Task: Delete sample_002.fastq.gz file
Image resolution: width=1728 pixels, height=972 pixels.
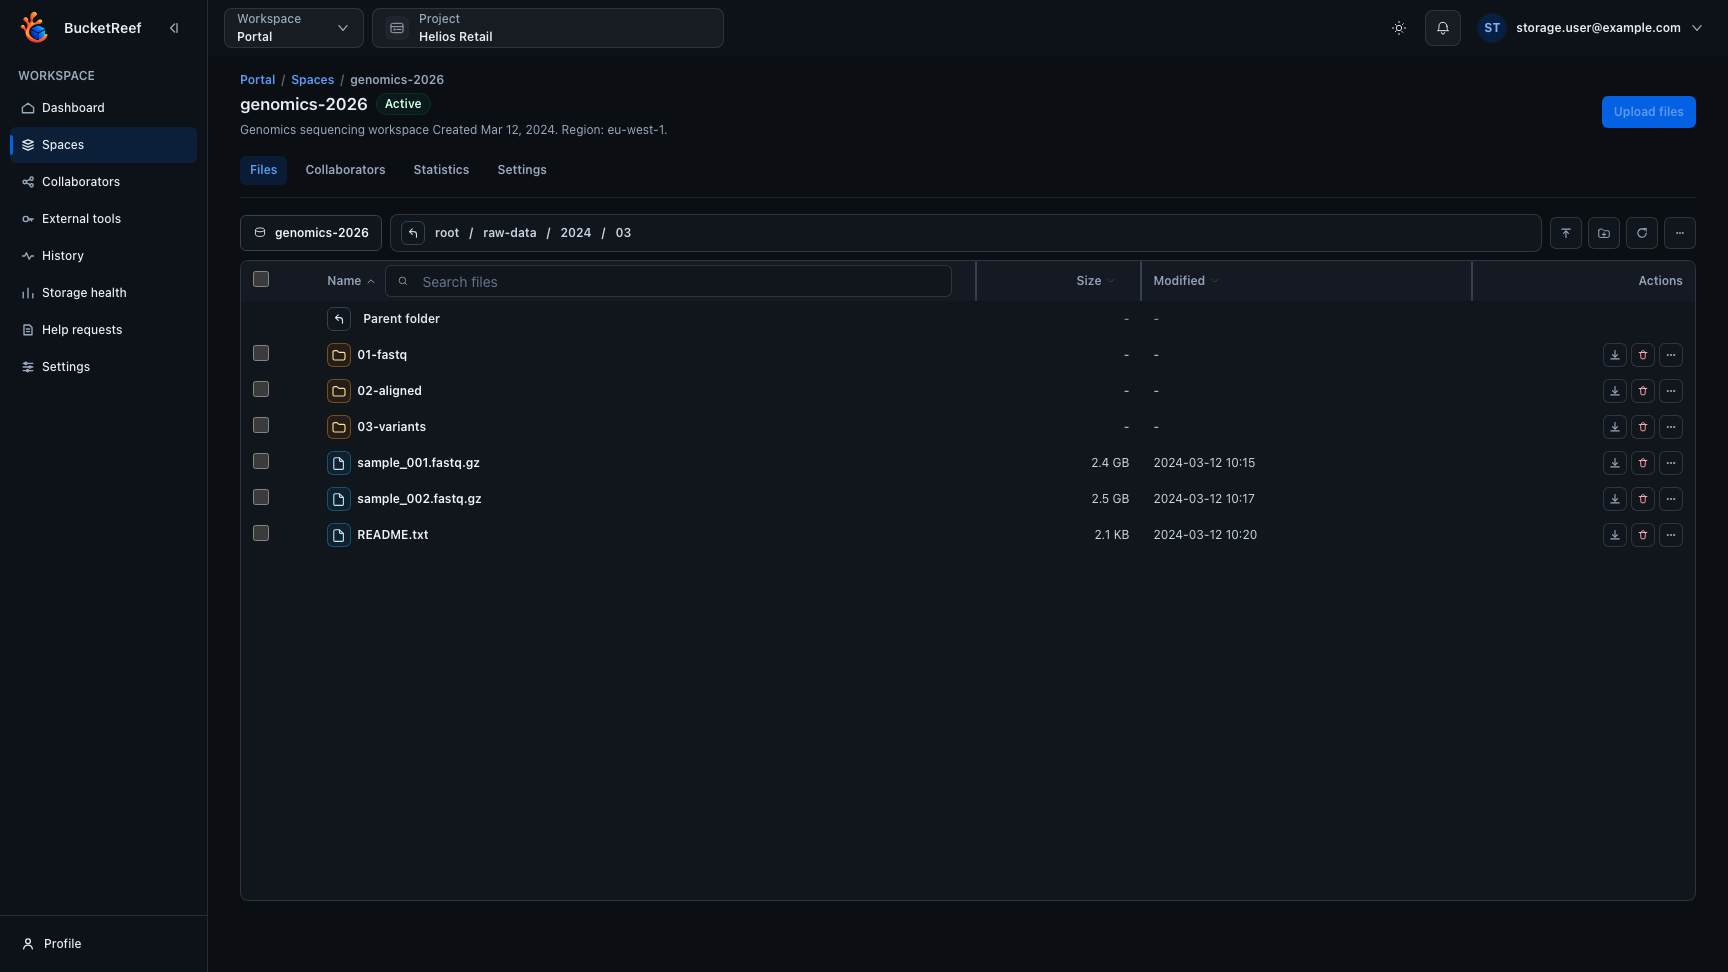Action: click(x=1643, y=499)
